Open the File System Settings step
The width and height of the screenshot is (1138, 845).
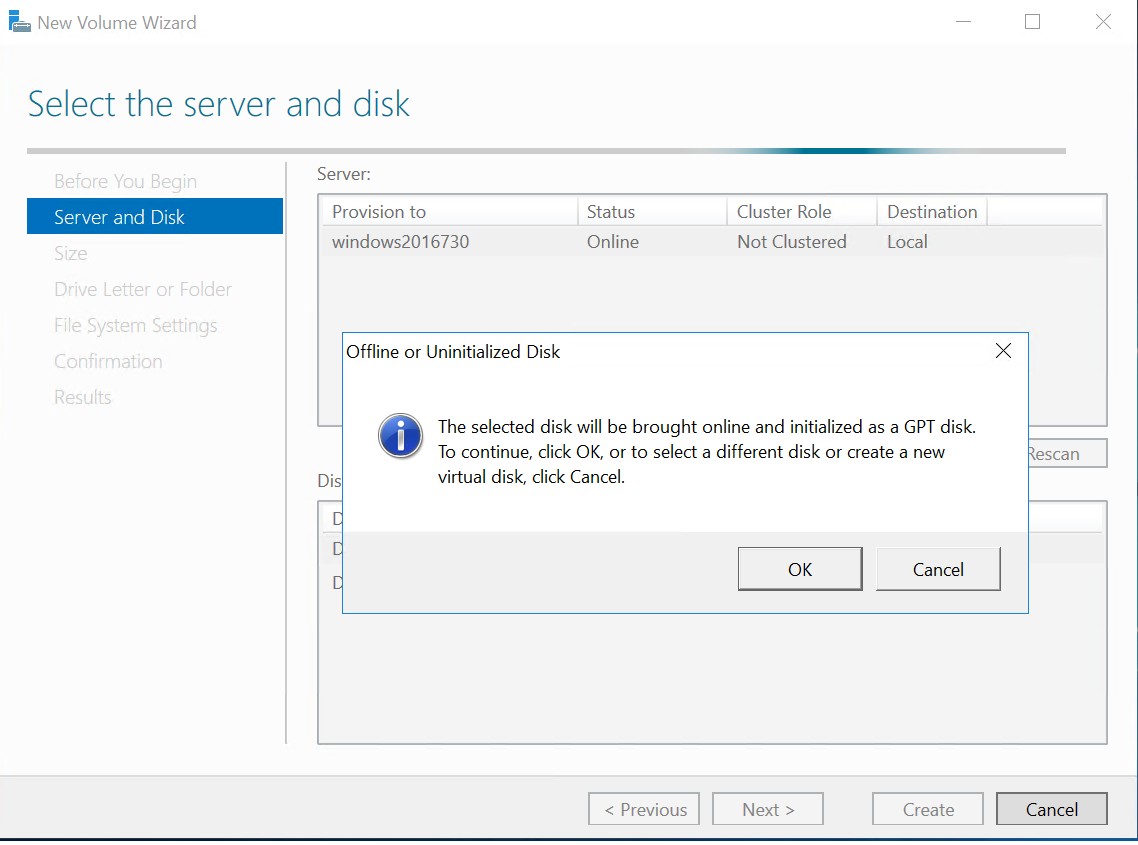click(x=136, y=325)
